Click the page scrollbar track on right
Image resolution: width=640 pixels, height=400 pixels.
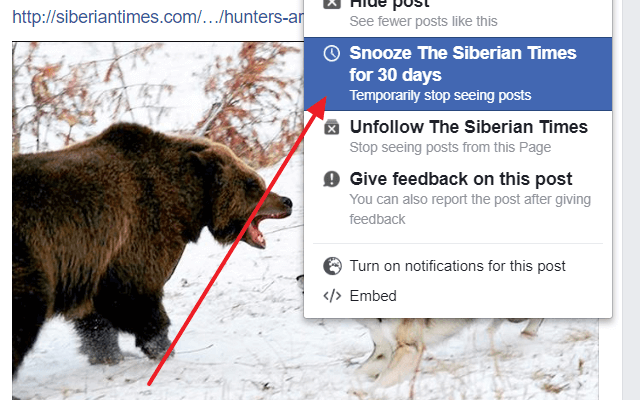[x=631, y=200]
